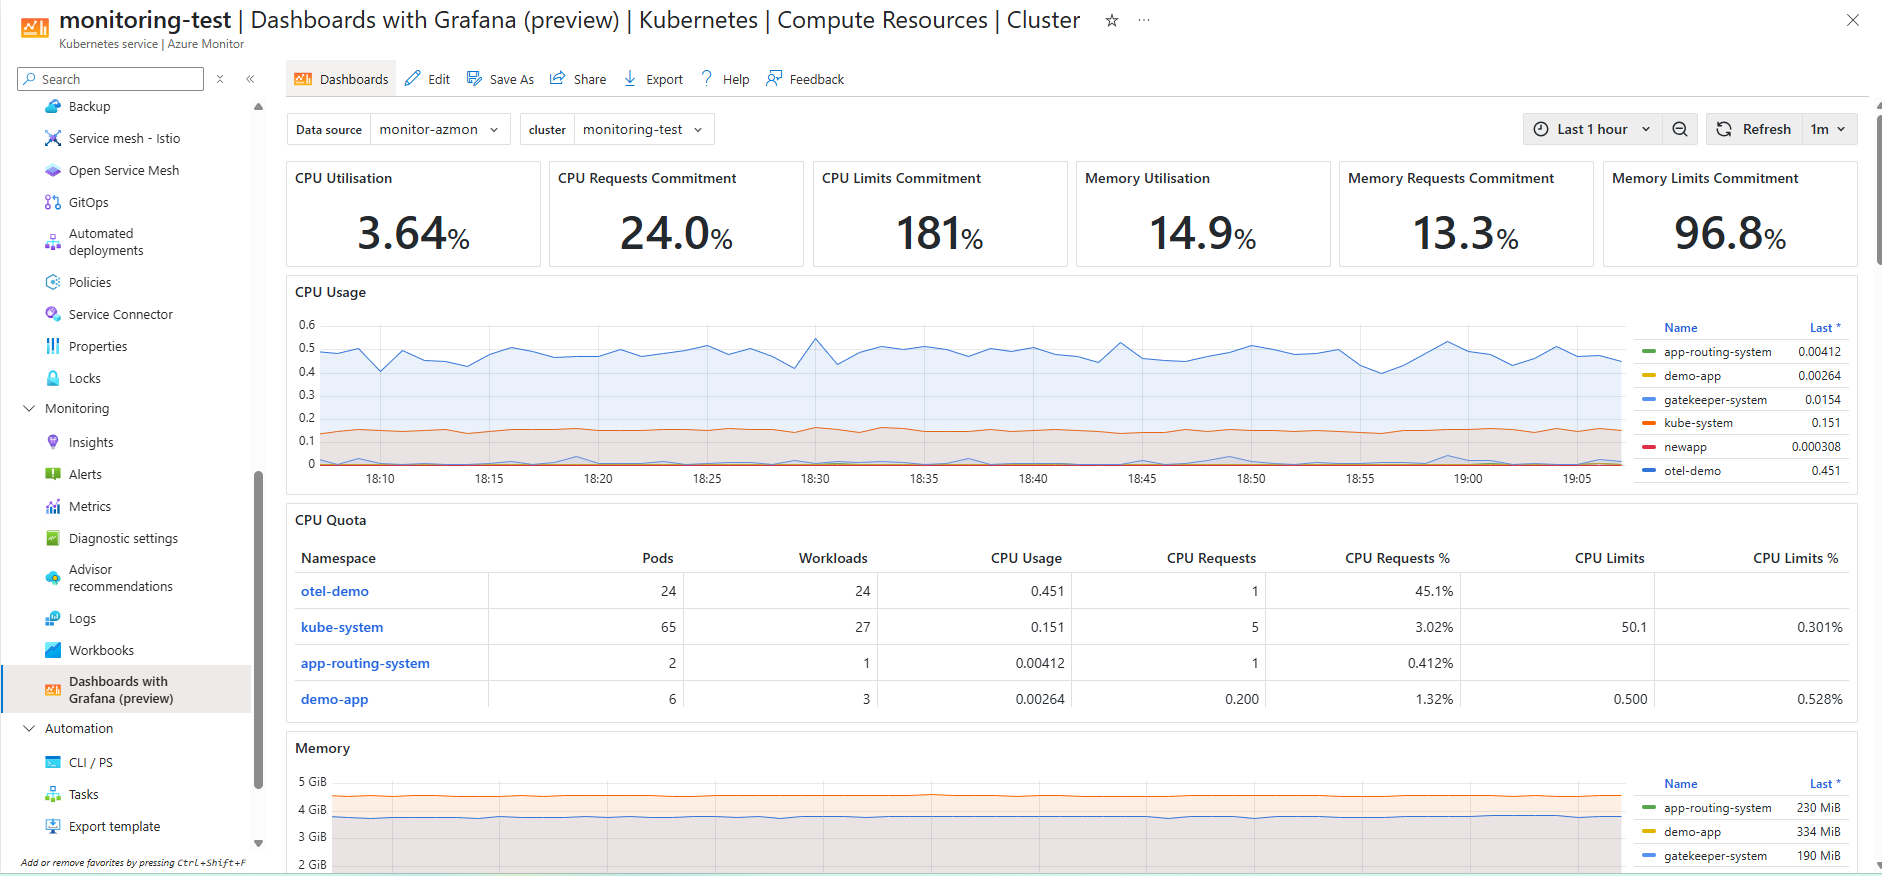Click the sidebar scroll up arrow
The width and height of the screenshot is (1882, 876).
point(258,107)
